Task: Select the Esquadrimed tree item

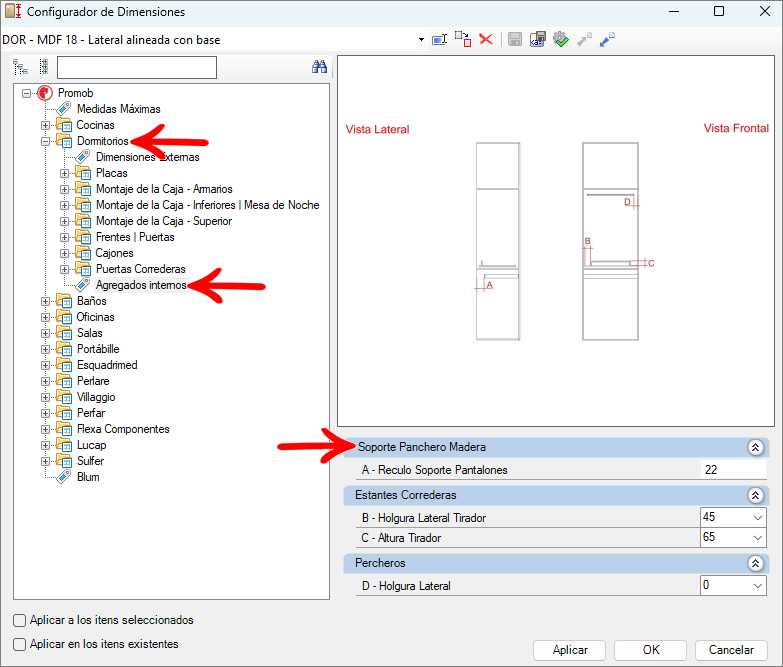Action: [x=107, y=365]
